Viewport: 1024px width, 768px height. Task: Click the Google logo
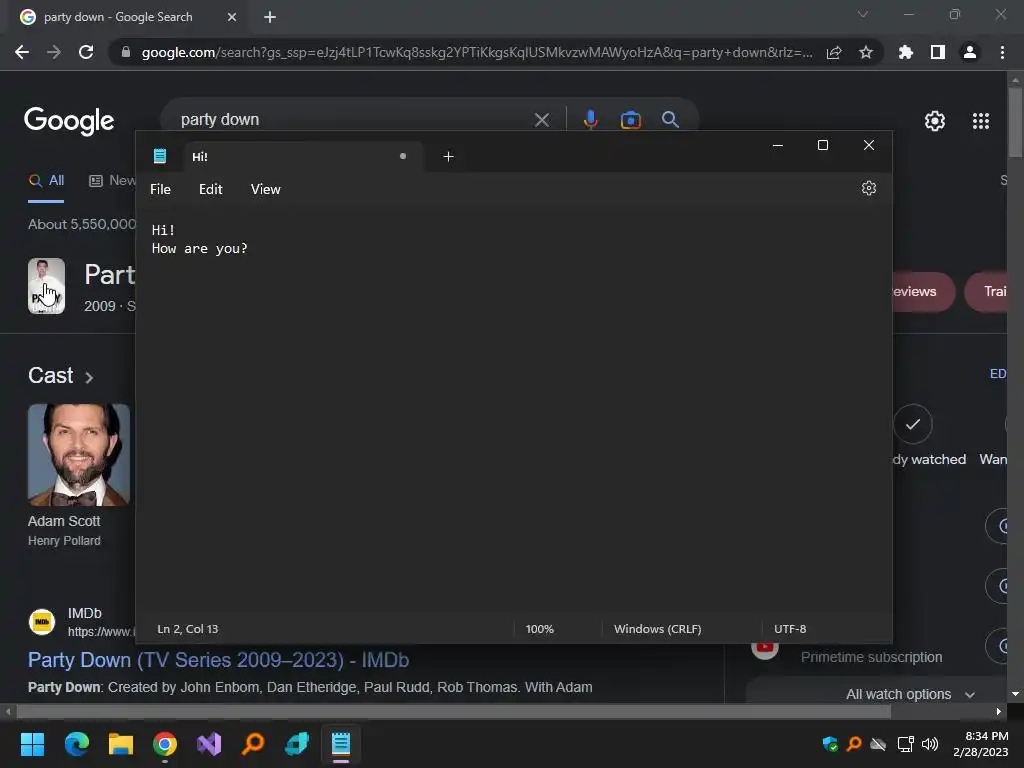tap(69, 121)
